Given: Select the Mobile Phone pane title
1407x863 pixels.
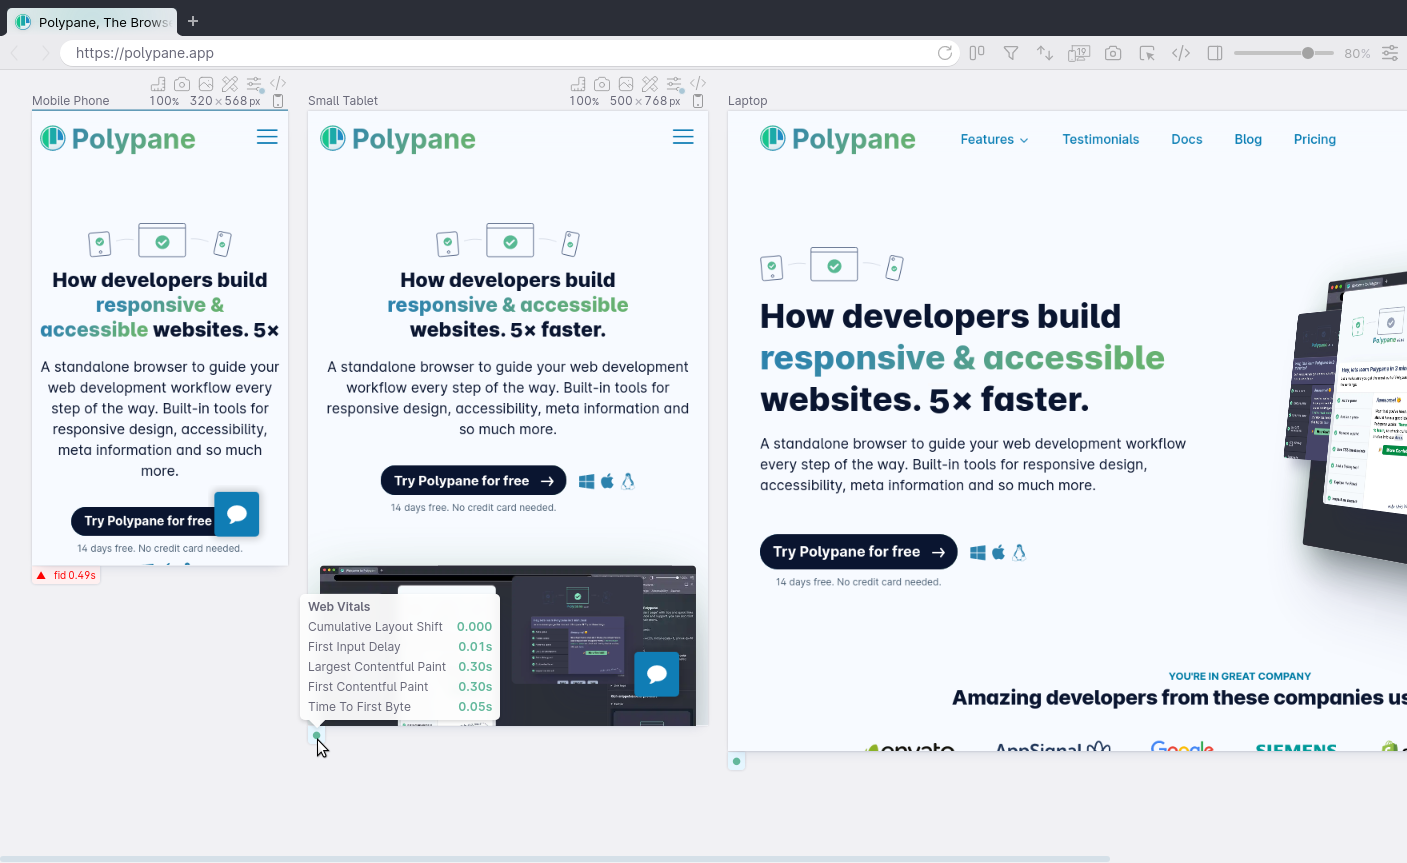Looking at the screenshot, I should [x=70, y=101].
